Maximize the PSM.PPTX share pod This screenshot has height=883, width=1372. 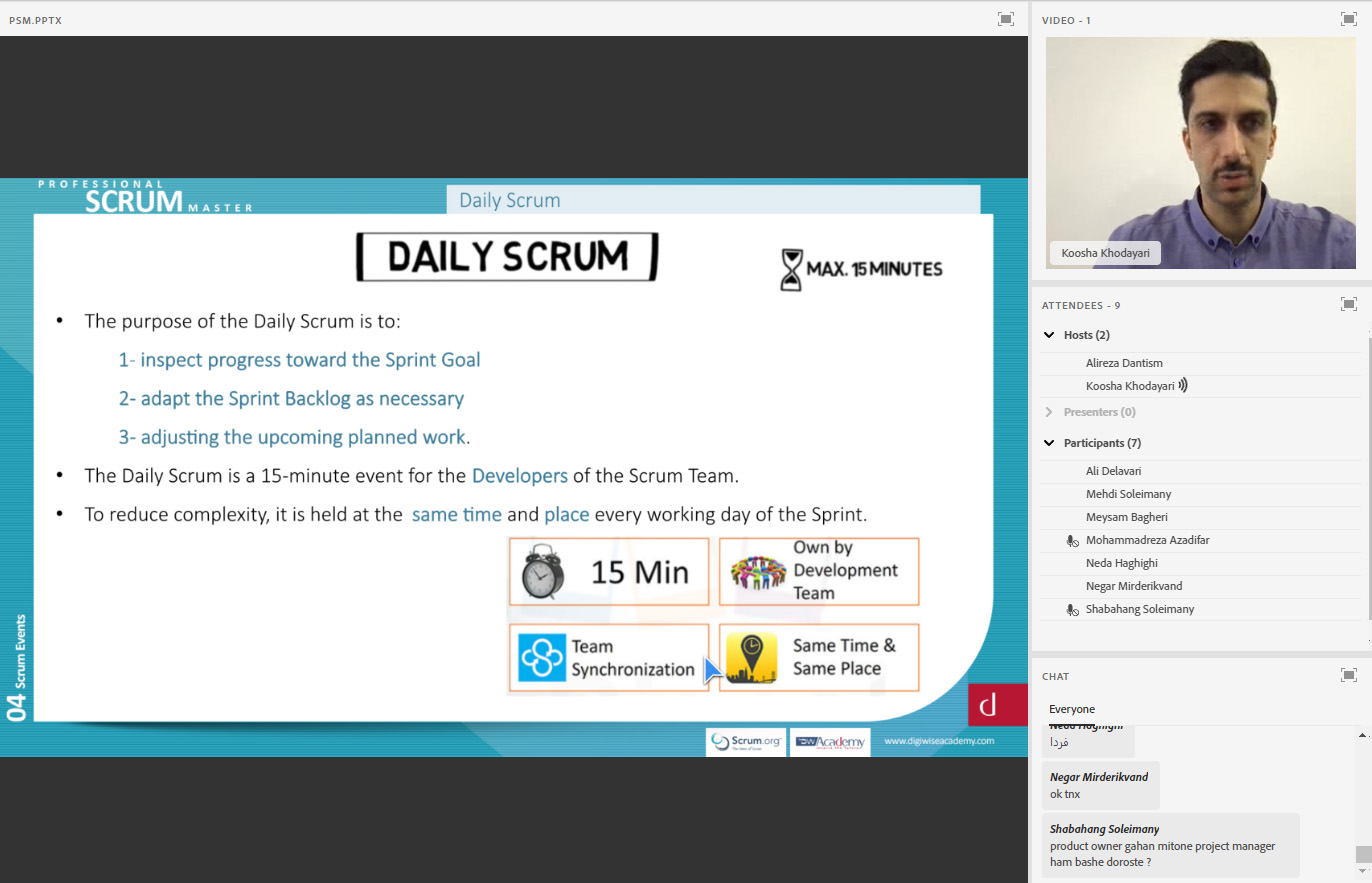point(1005,19)
